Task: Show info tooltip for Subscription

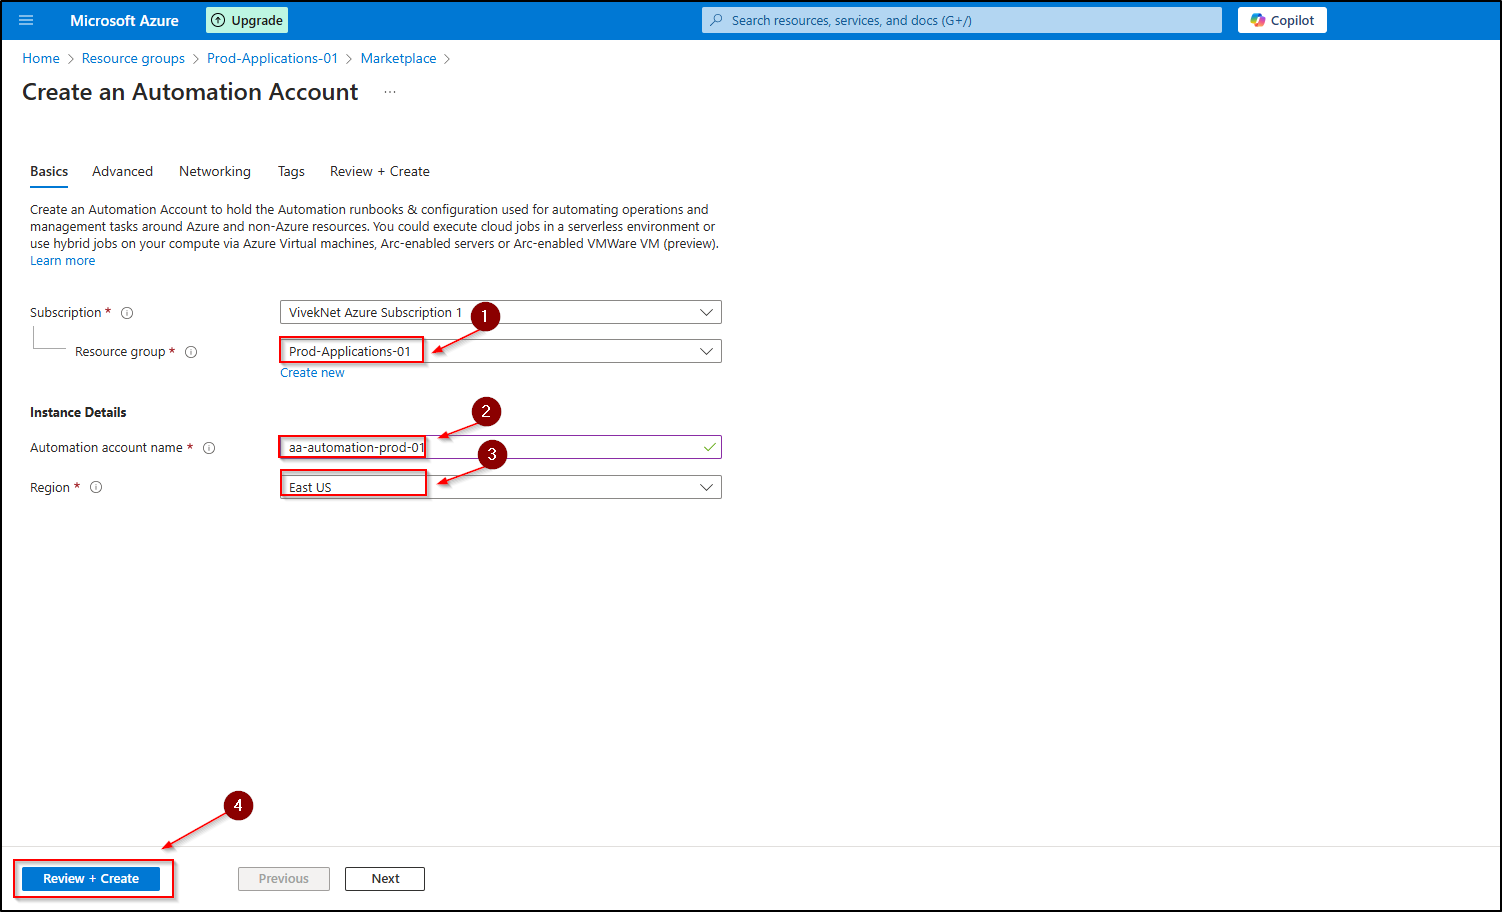Action: click(x=127, y=313)
